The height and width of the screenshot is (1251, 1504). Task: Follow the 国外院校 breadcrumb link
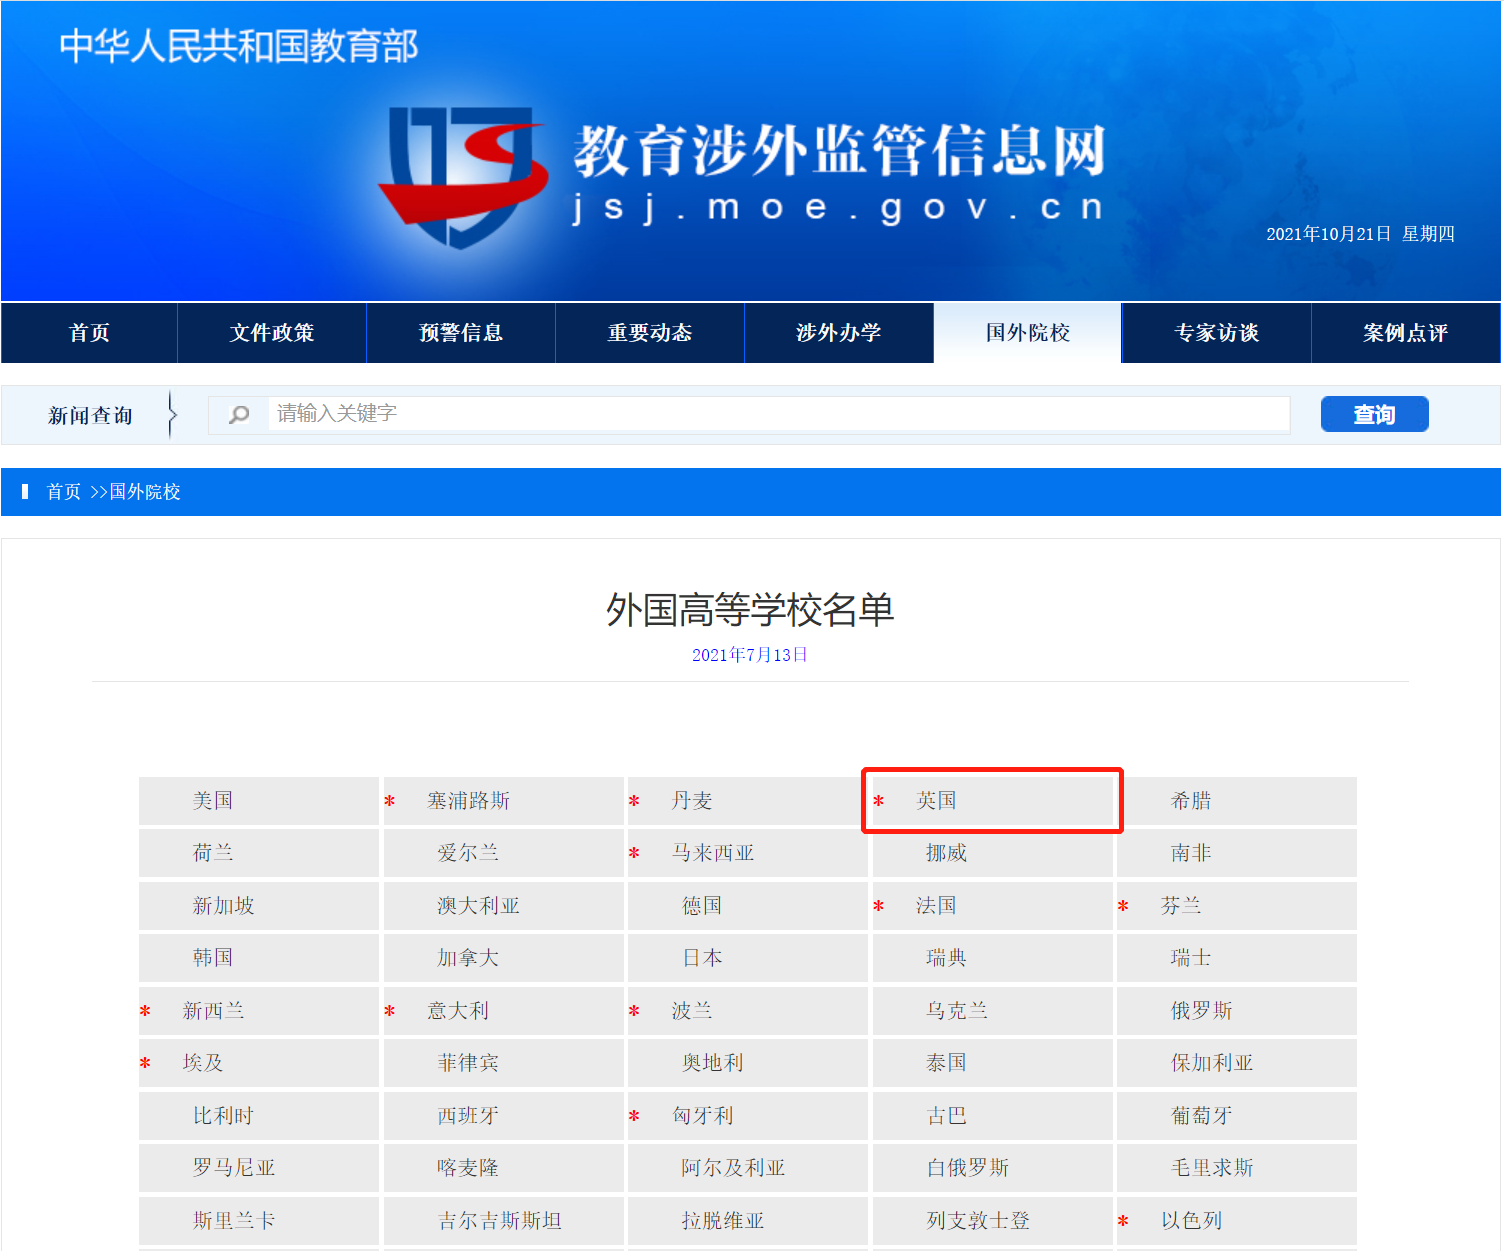click(145, 492)
